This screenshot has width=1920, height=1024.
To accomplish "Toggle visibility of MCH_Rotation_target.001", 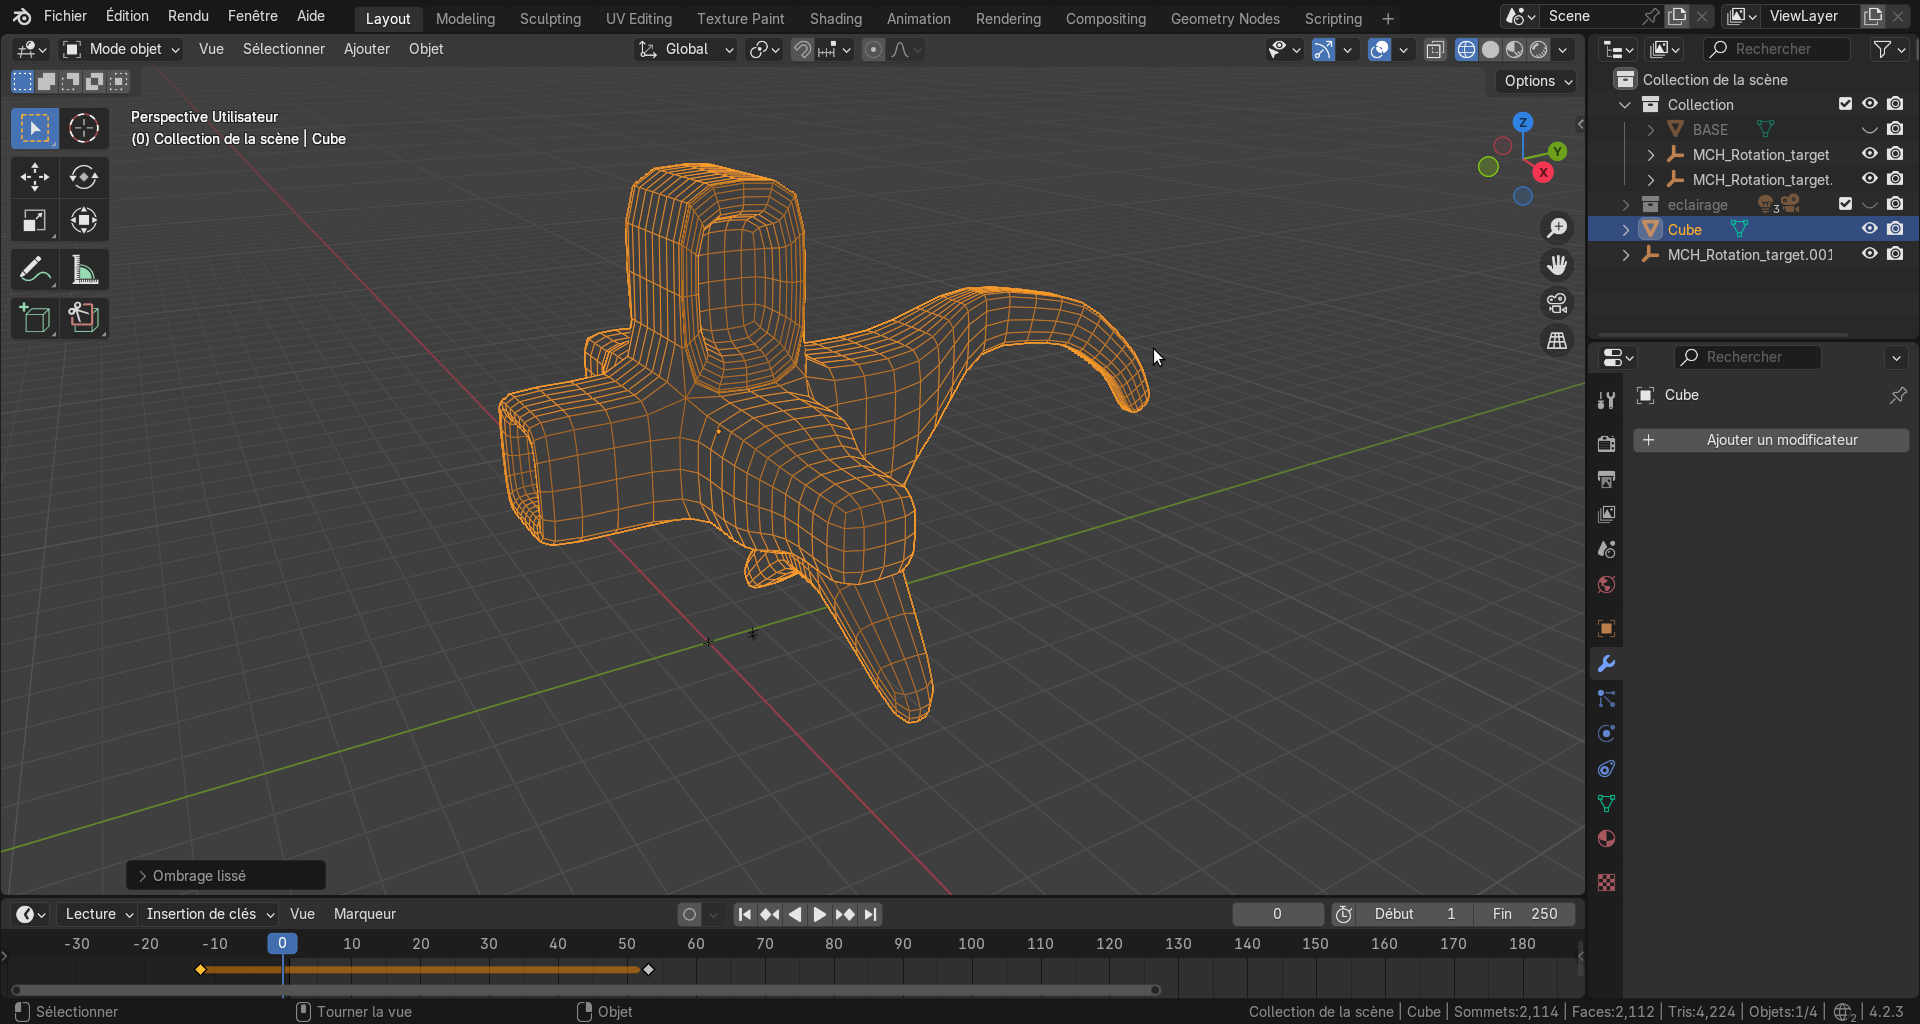I will 1869,254.
